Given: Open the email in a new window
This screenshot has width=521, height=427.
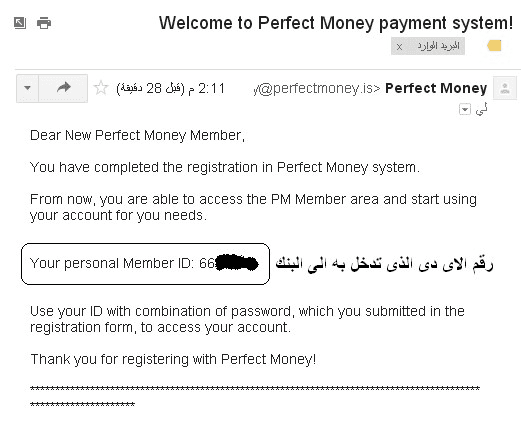Looking at the screenshot, I should (x=20, y=23).
